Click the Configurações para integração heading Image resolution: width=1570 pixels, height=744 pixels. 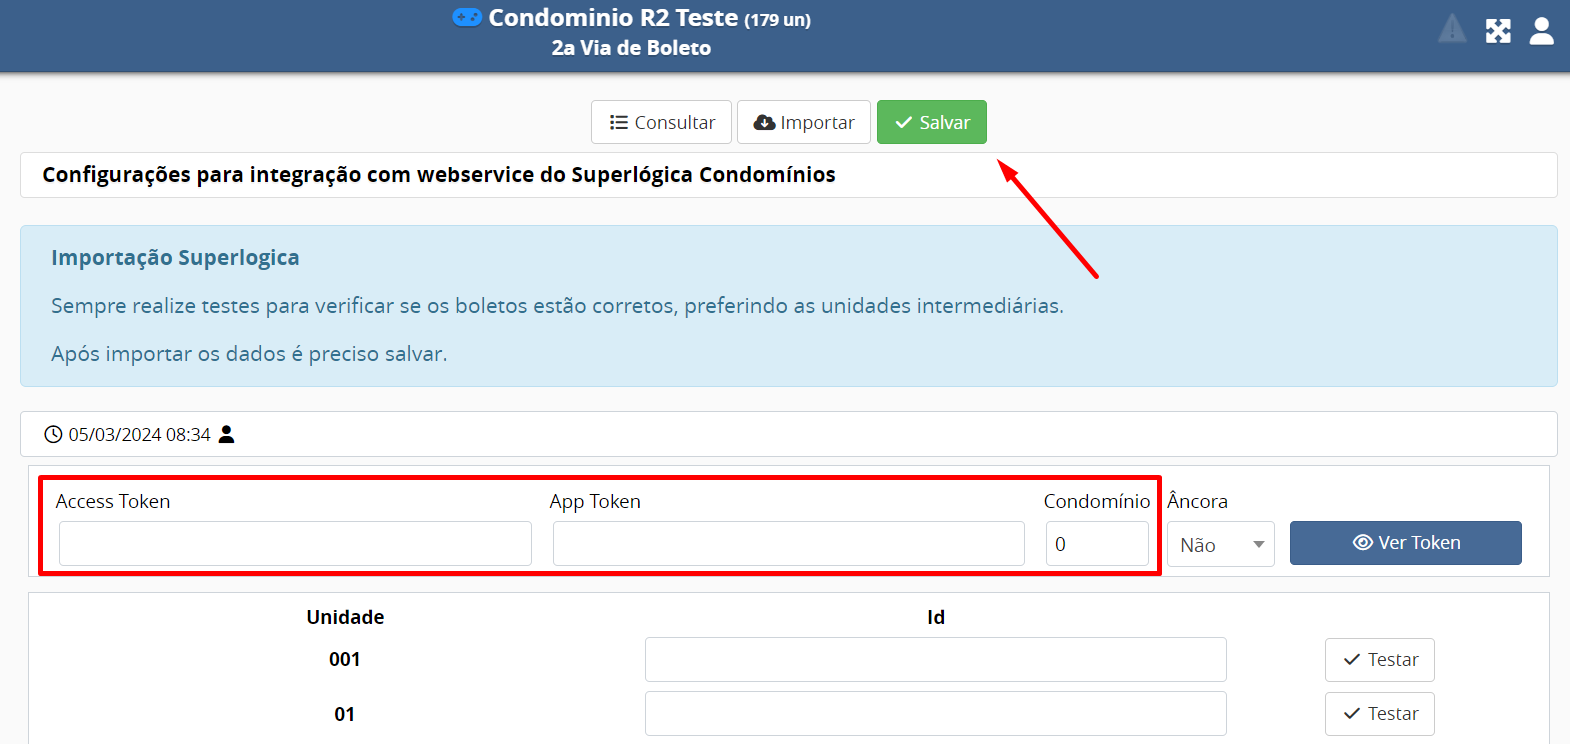(439, 175)
